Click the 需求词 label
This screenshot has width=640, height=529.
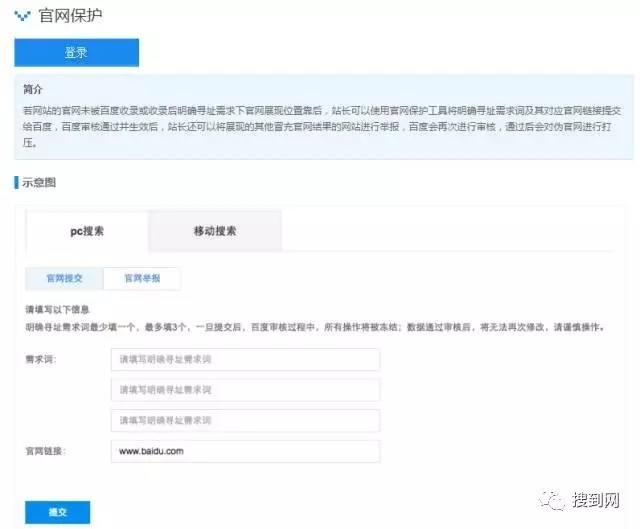pos(41,360)
